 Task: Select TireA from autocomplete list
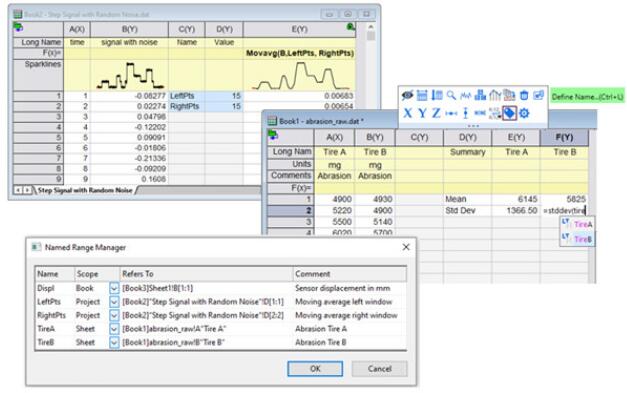click(577, 224)
